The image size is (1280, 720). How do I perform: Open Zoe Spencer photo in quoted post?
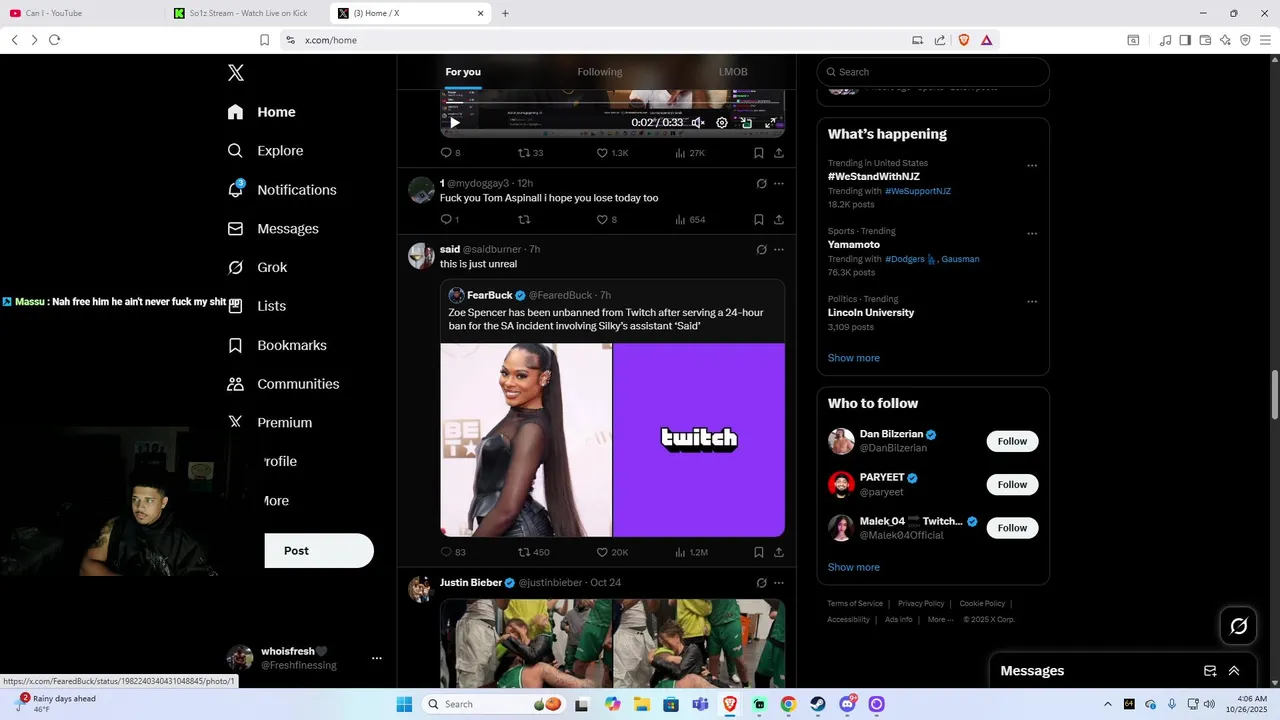(526, 440)
